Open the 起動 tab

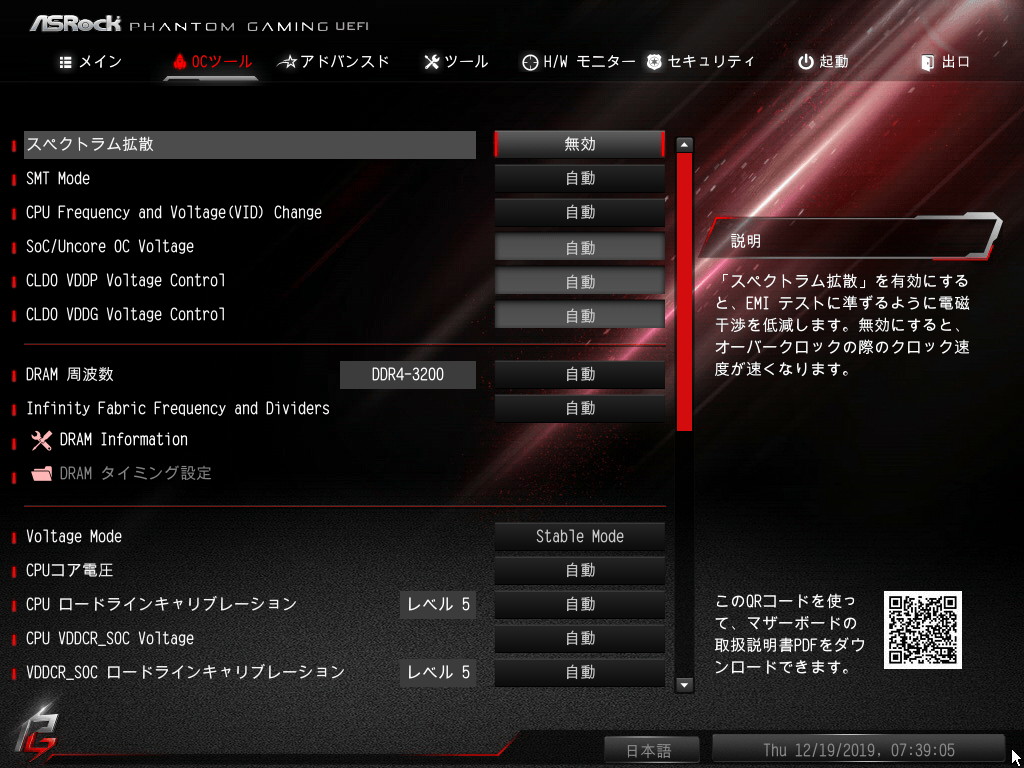coord(823,62)
